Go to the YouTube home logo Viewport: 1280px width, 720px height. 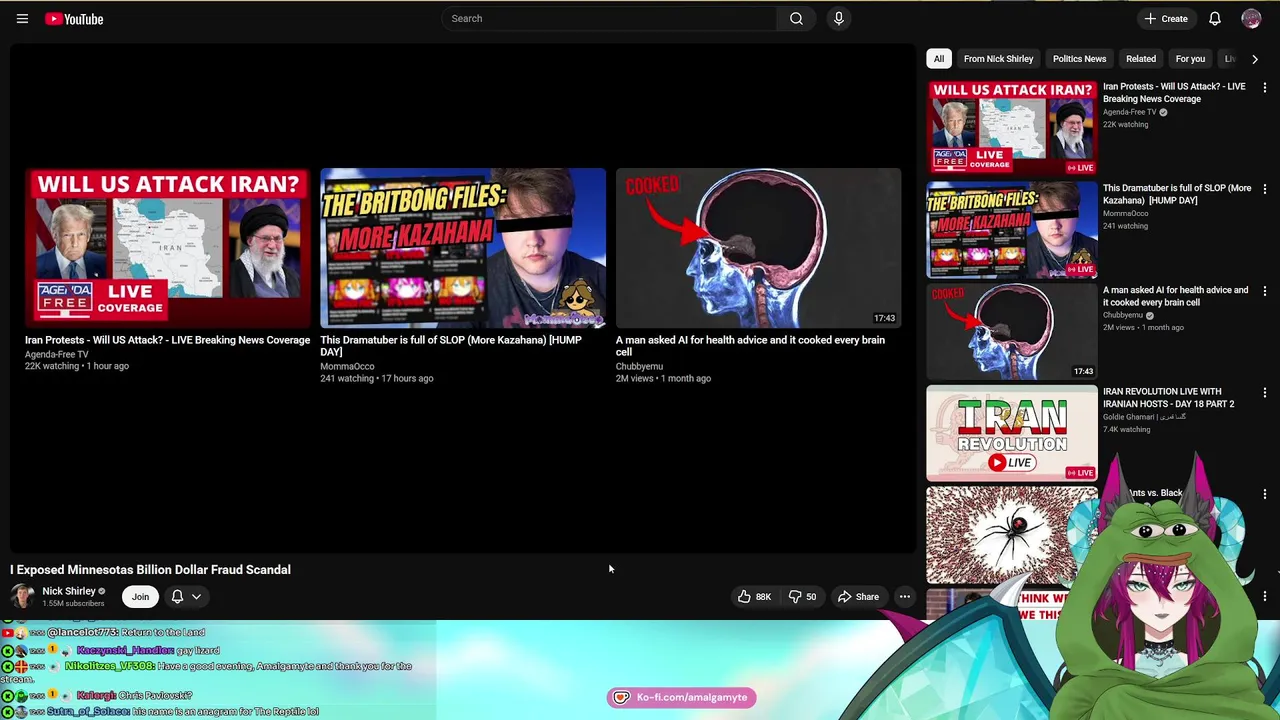pyautogui.click(x=74, y=19)
